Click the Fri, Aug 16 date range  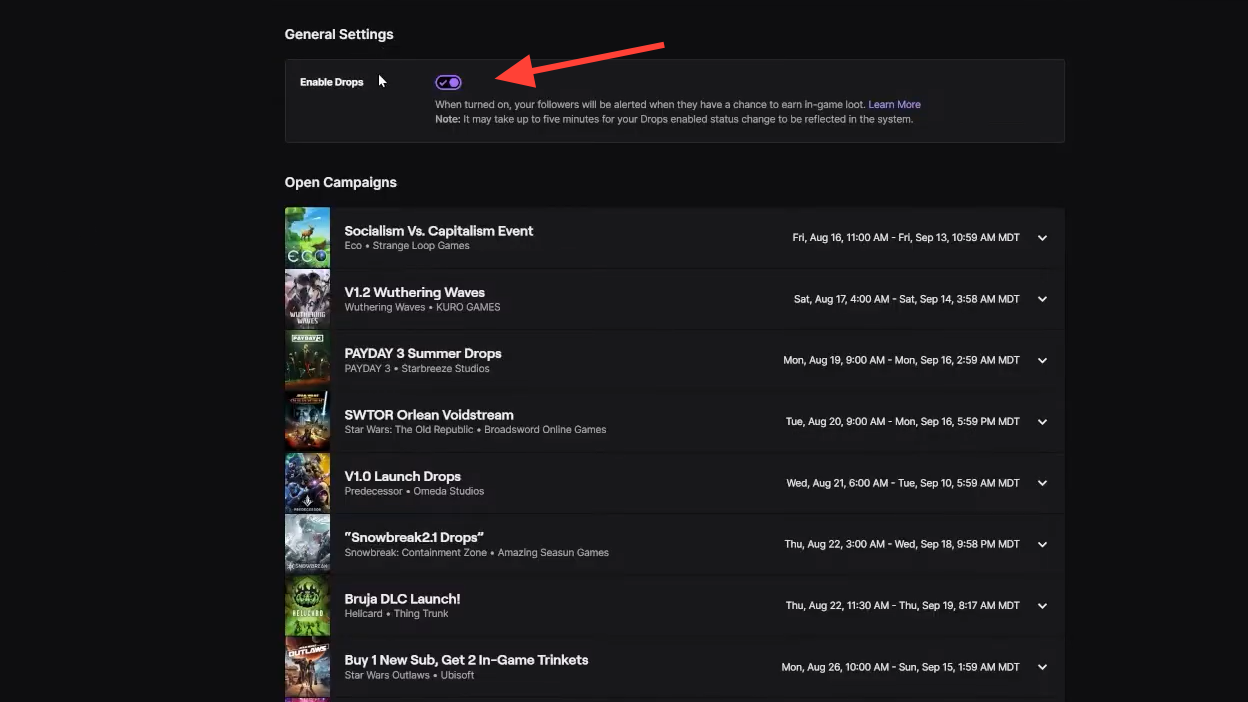pyautogui.click(x=906, y=238)
